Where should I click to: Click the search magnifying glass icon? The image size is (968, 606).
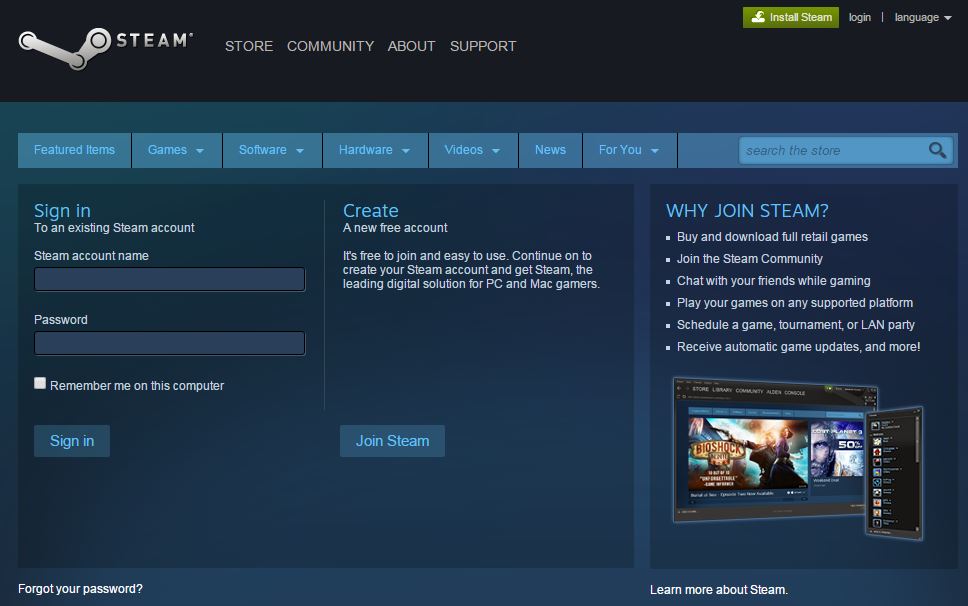[936, 150]
